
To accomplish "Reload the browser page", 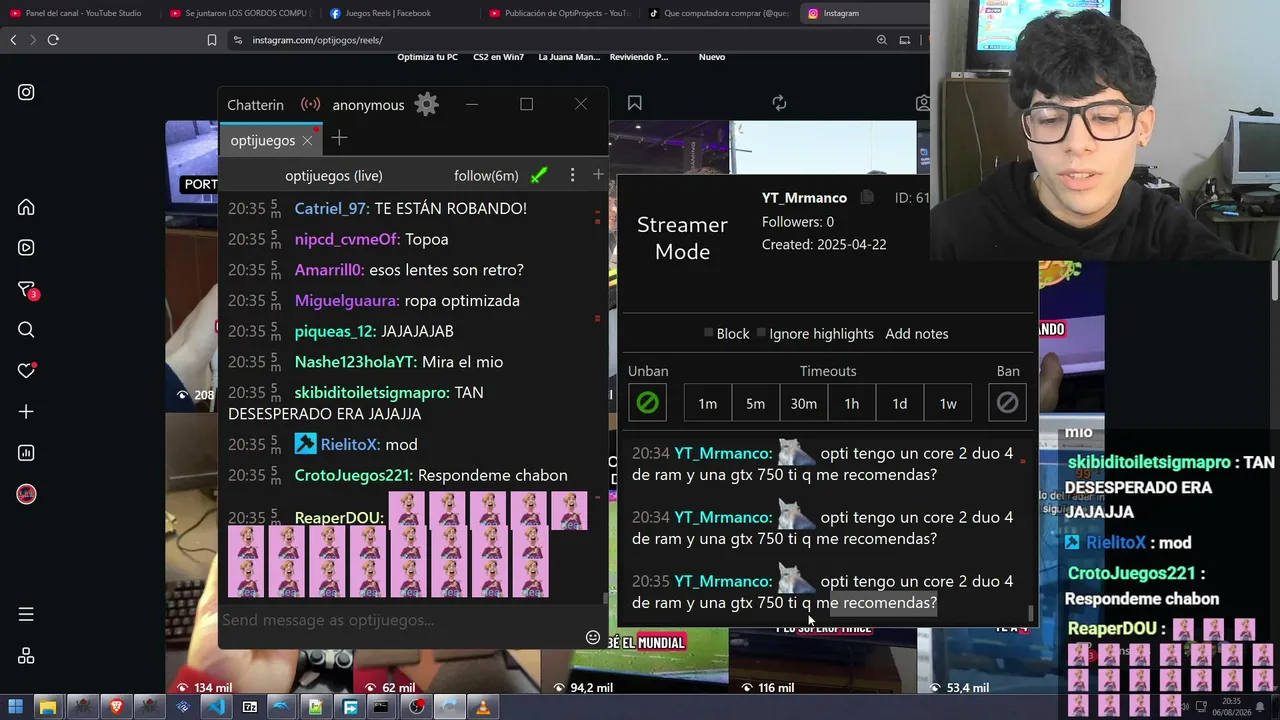I will 53,40.
